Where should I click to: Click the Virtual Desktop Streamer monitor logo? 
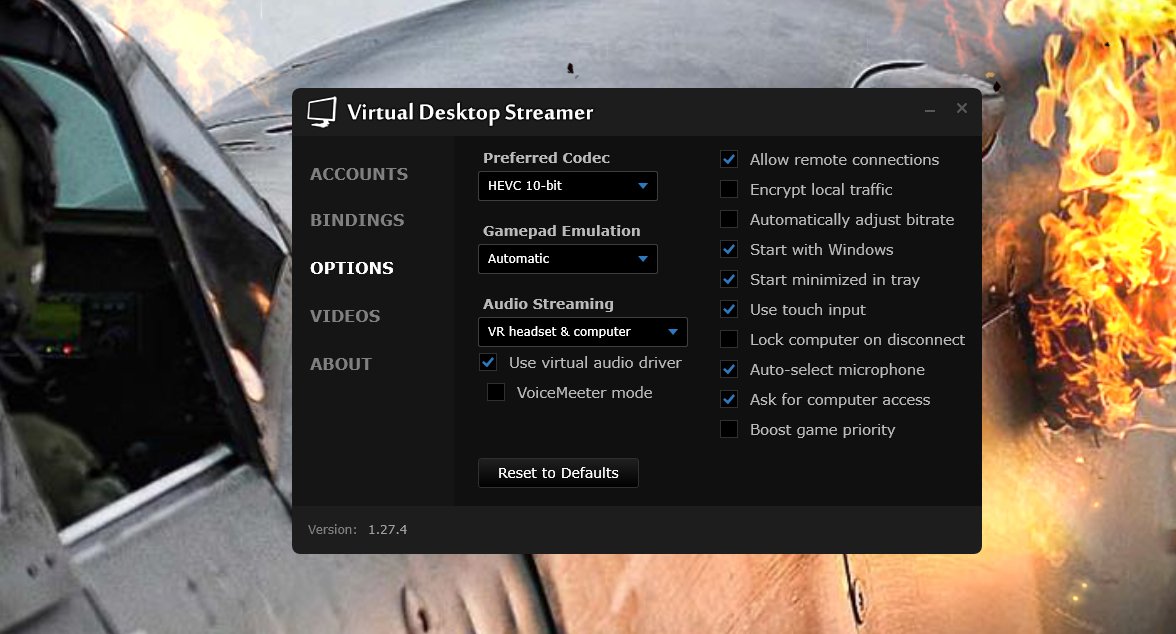pos(321,112)
